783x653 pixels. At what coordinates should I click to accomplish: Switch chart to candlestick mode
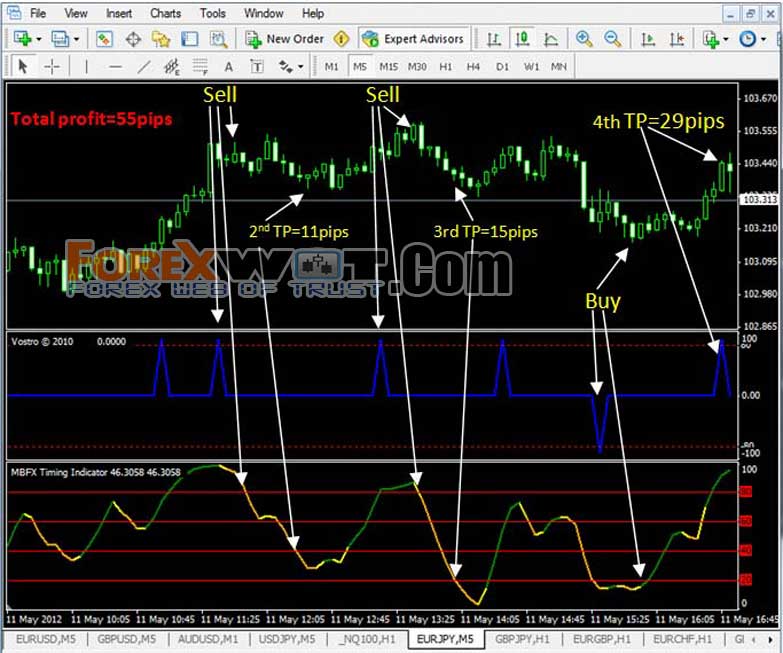pyautogui.click(x=522, y=39)
